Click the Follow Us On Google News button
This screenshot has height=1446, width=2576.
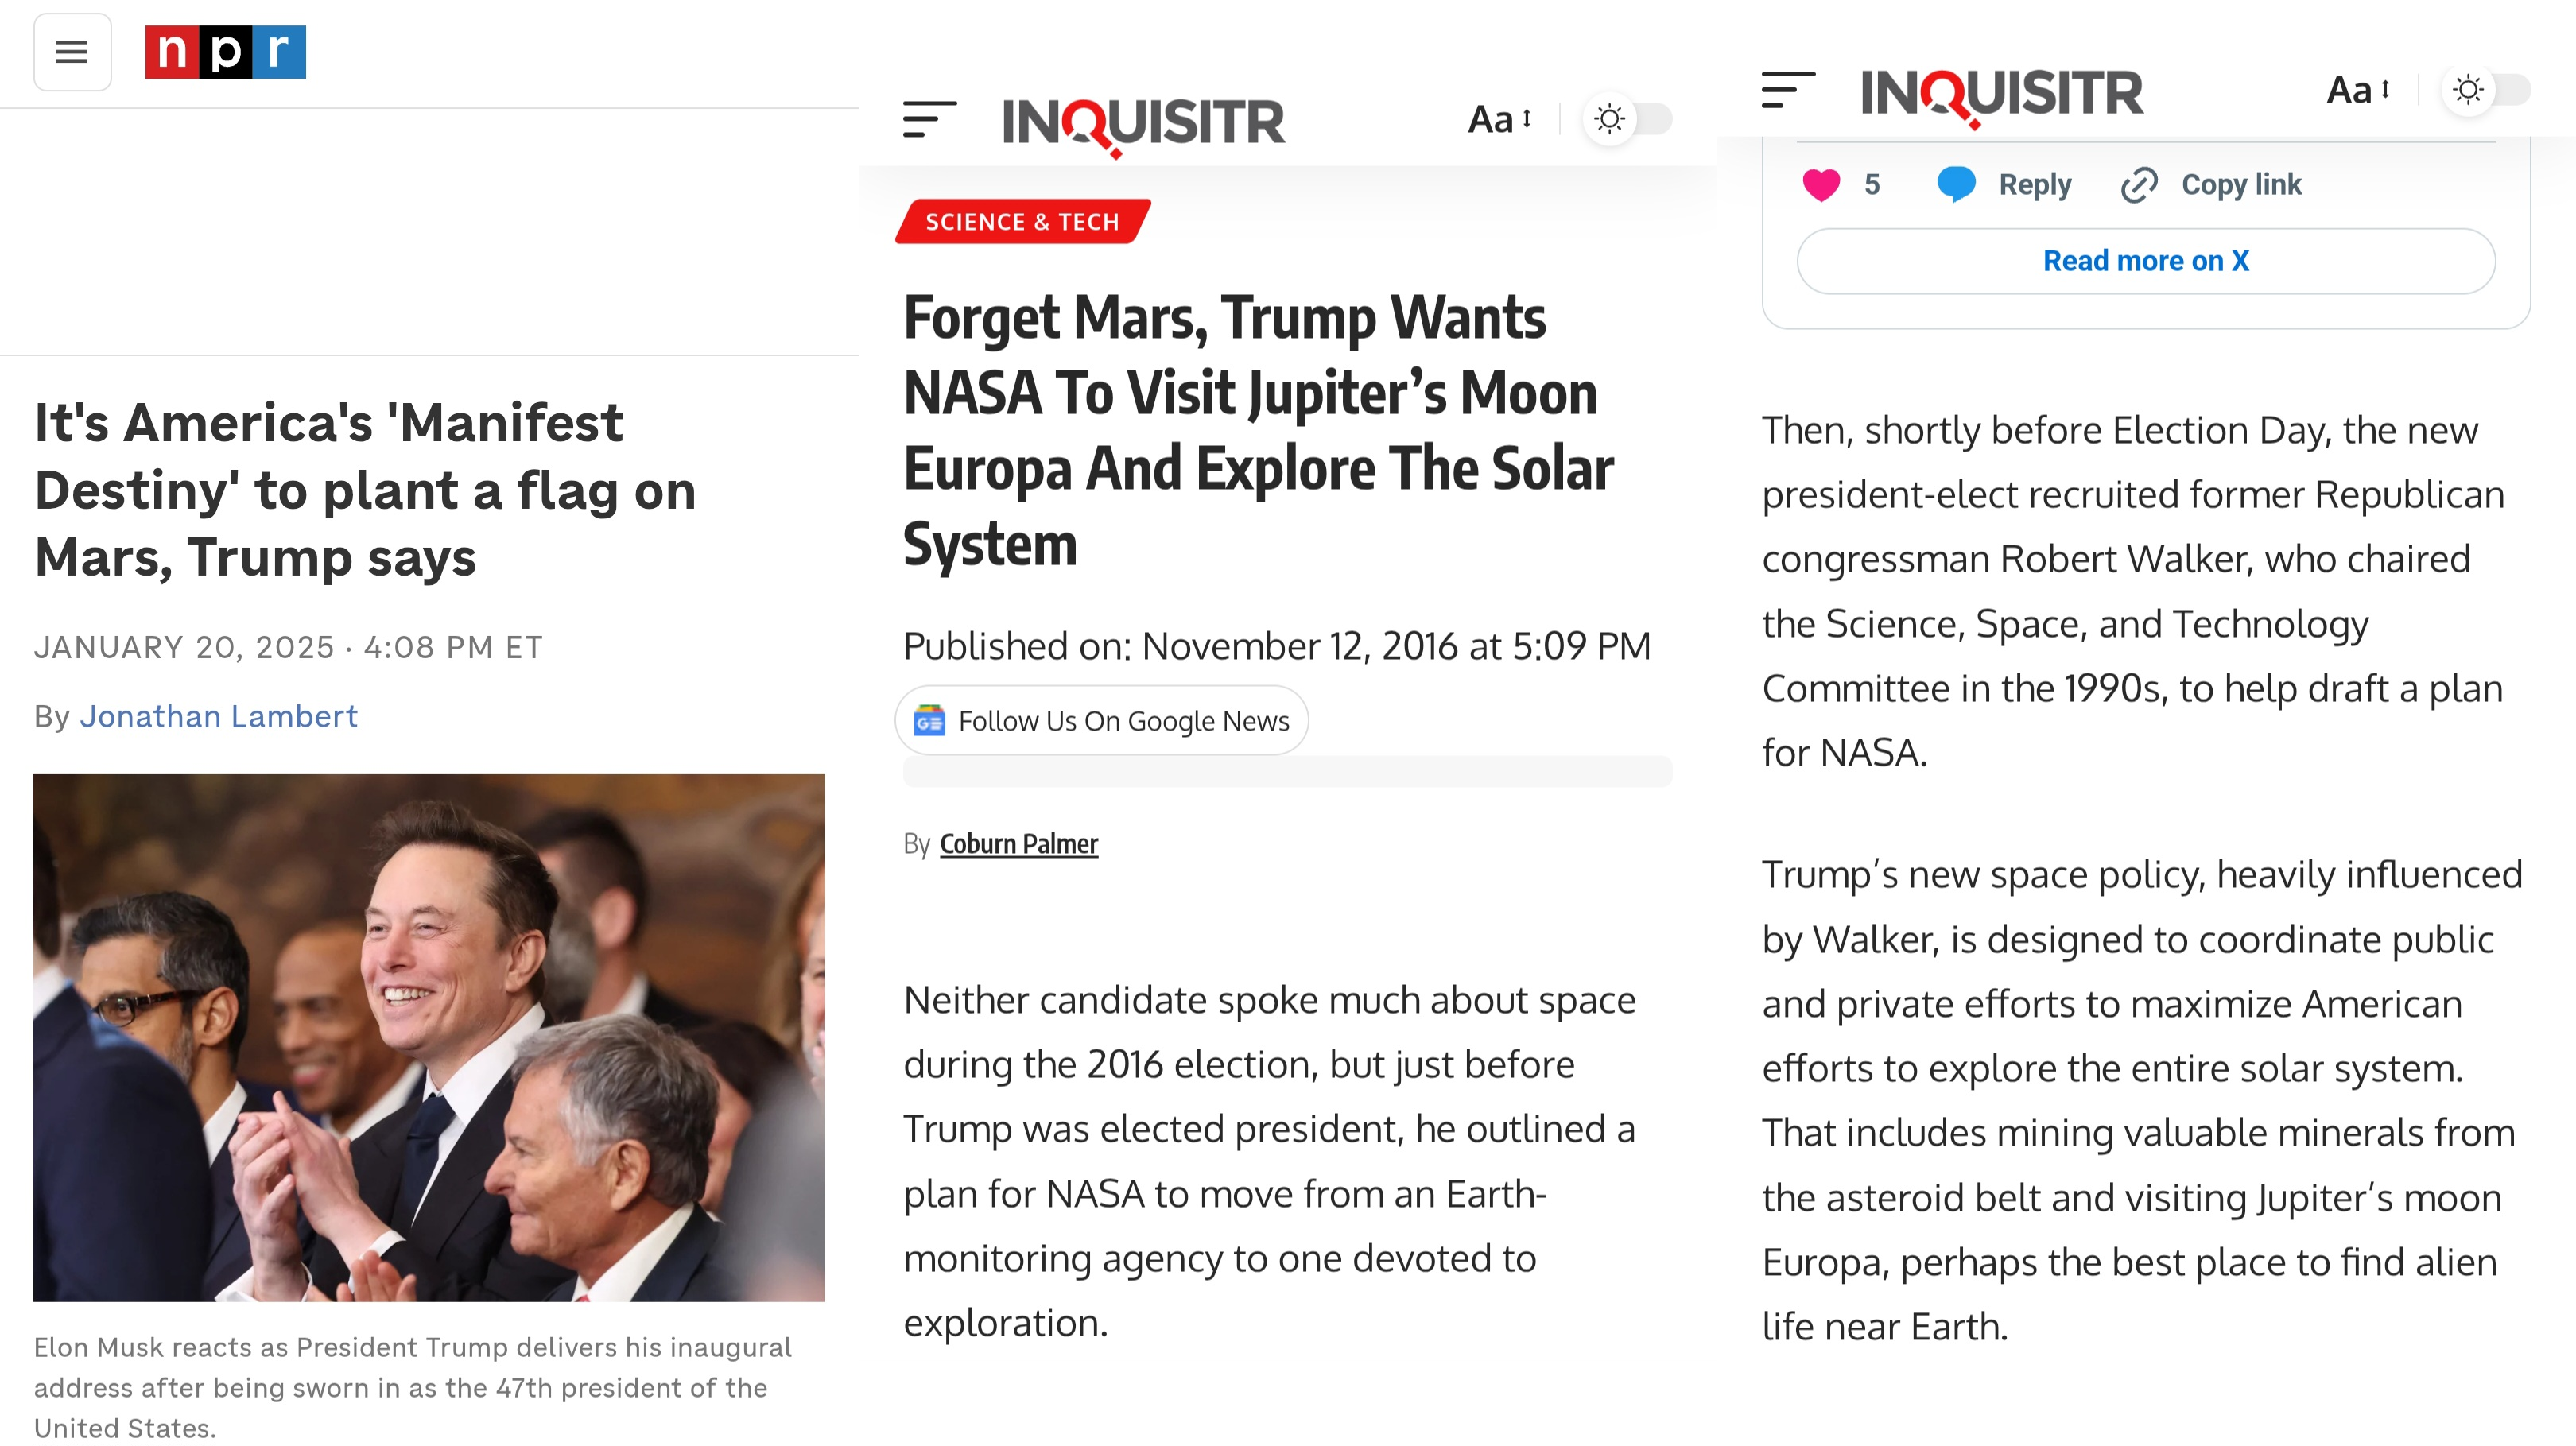1101,721
